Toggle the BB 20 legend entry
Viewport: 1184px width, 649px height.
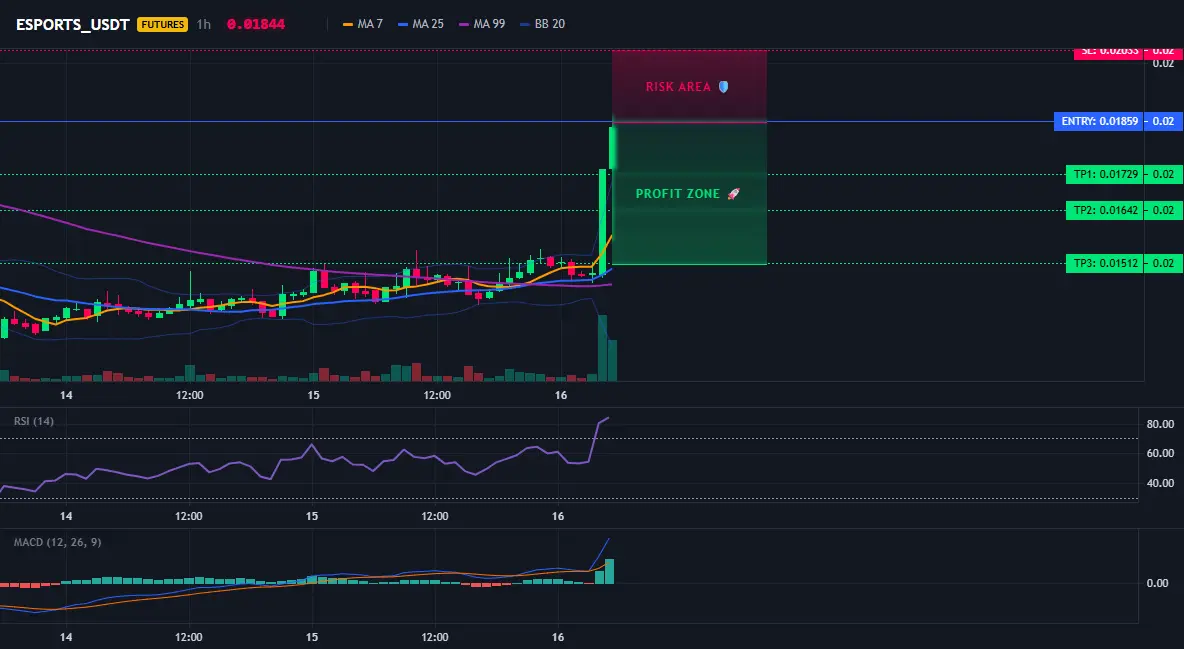pos(542,24)
